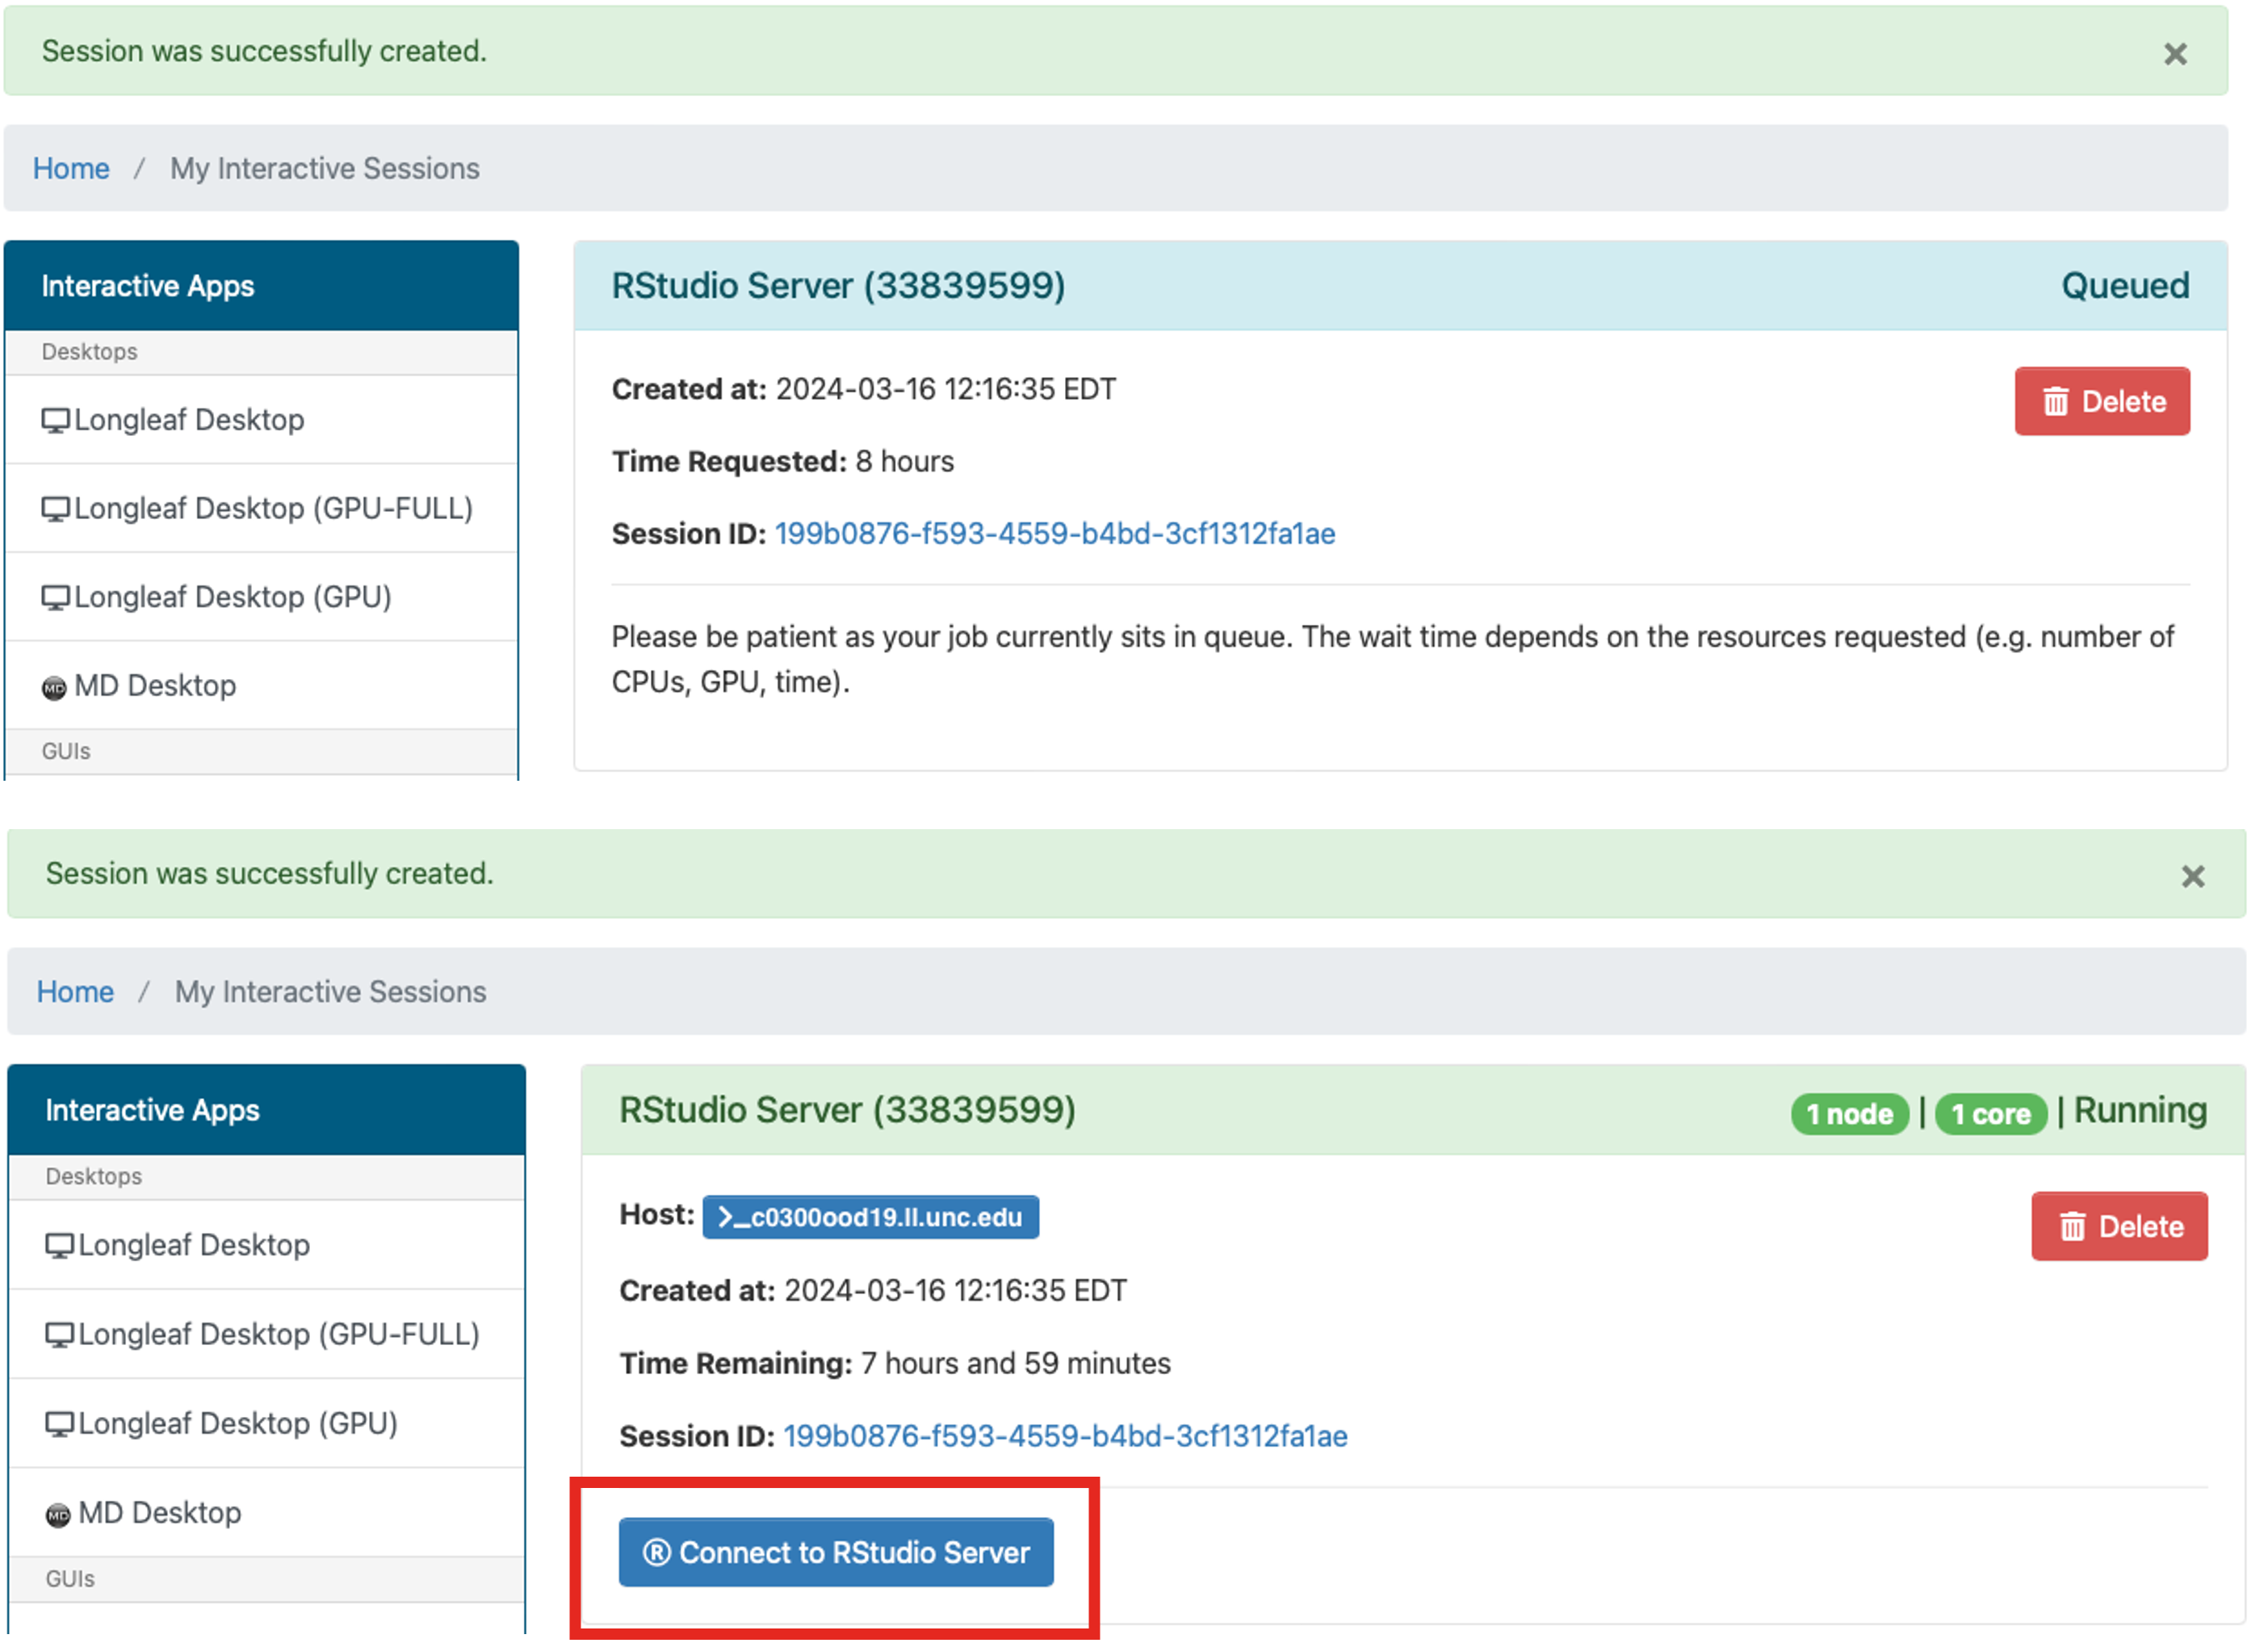Click 'My Interactive Sessions' breadcrumb on the Queued page

pyautogui.click(x=325, y=169)
